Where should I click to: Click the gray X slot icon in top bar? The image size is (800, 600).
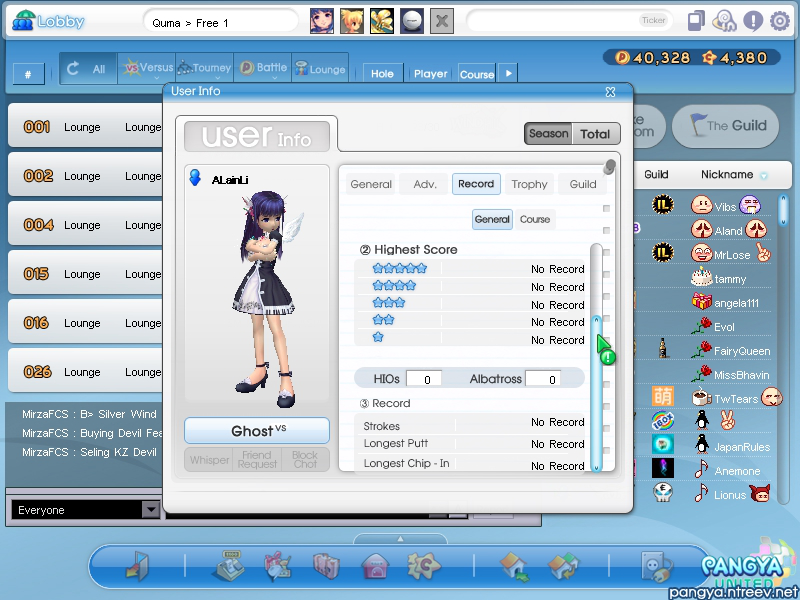click(x=442, y=21)
